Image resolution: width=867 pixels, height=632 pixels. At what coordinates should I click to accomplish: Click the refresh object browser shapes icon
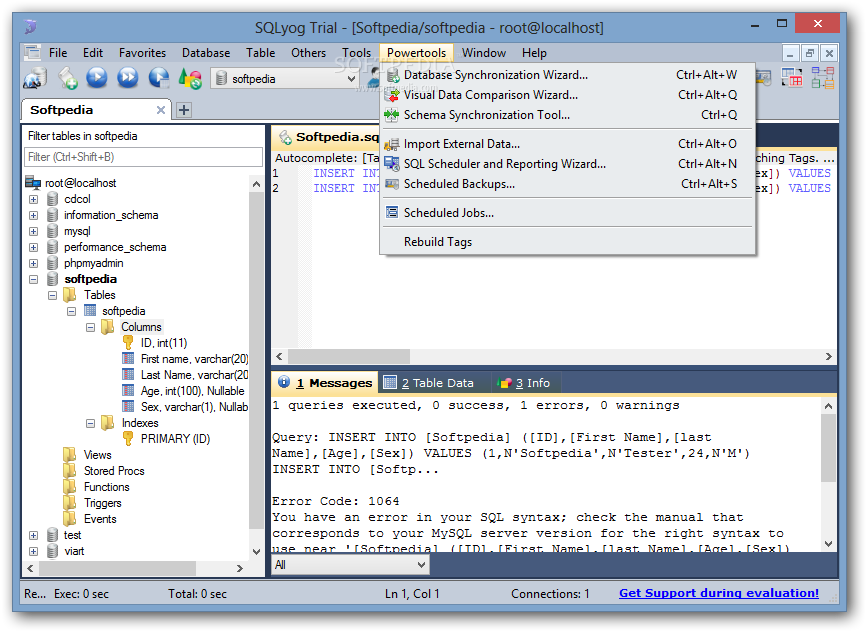[190, 78]
